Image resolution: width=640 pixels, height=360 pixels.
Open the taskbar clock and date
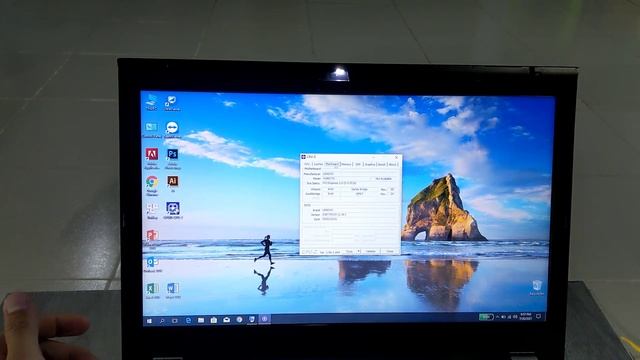pyautogui.click(x=526, y=317)
